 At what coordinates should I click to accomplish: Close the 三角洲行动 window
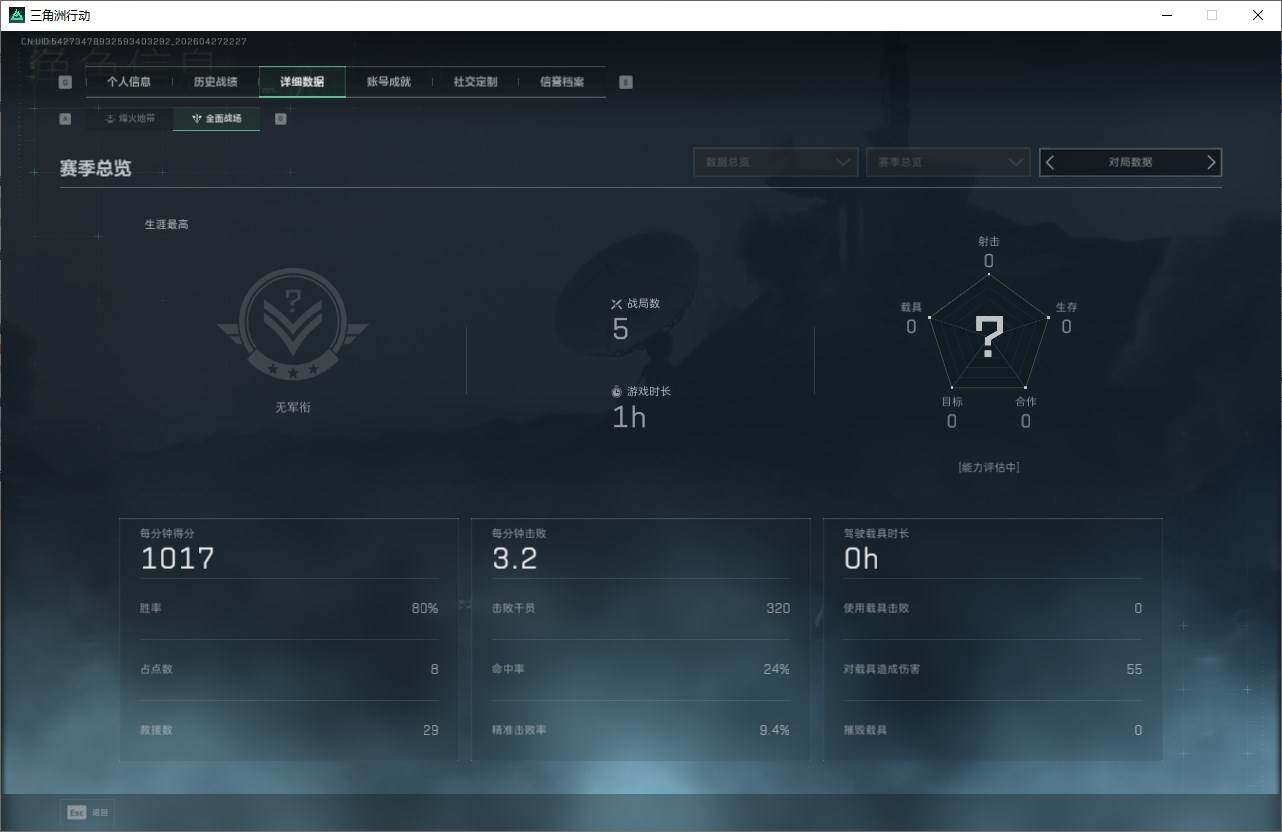1258,15
